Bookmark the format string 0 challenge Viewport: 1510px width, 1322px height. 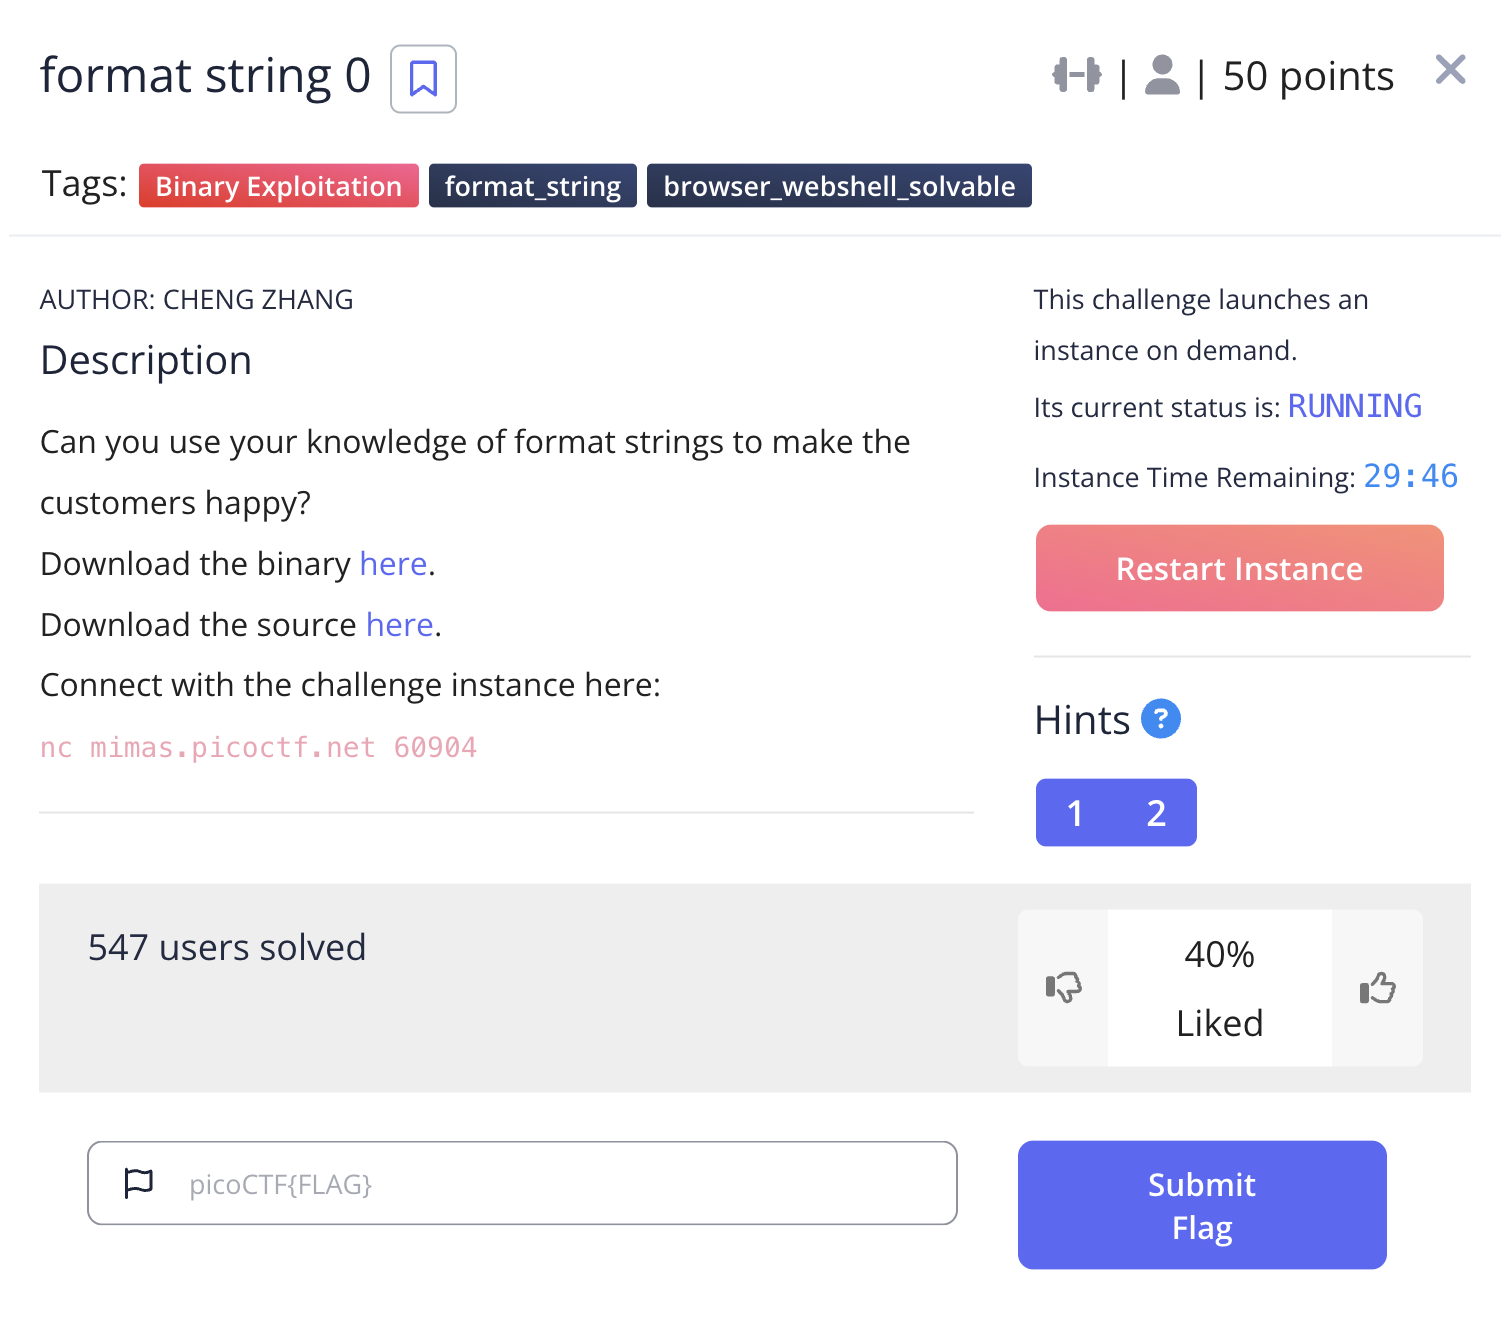423,79
